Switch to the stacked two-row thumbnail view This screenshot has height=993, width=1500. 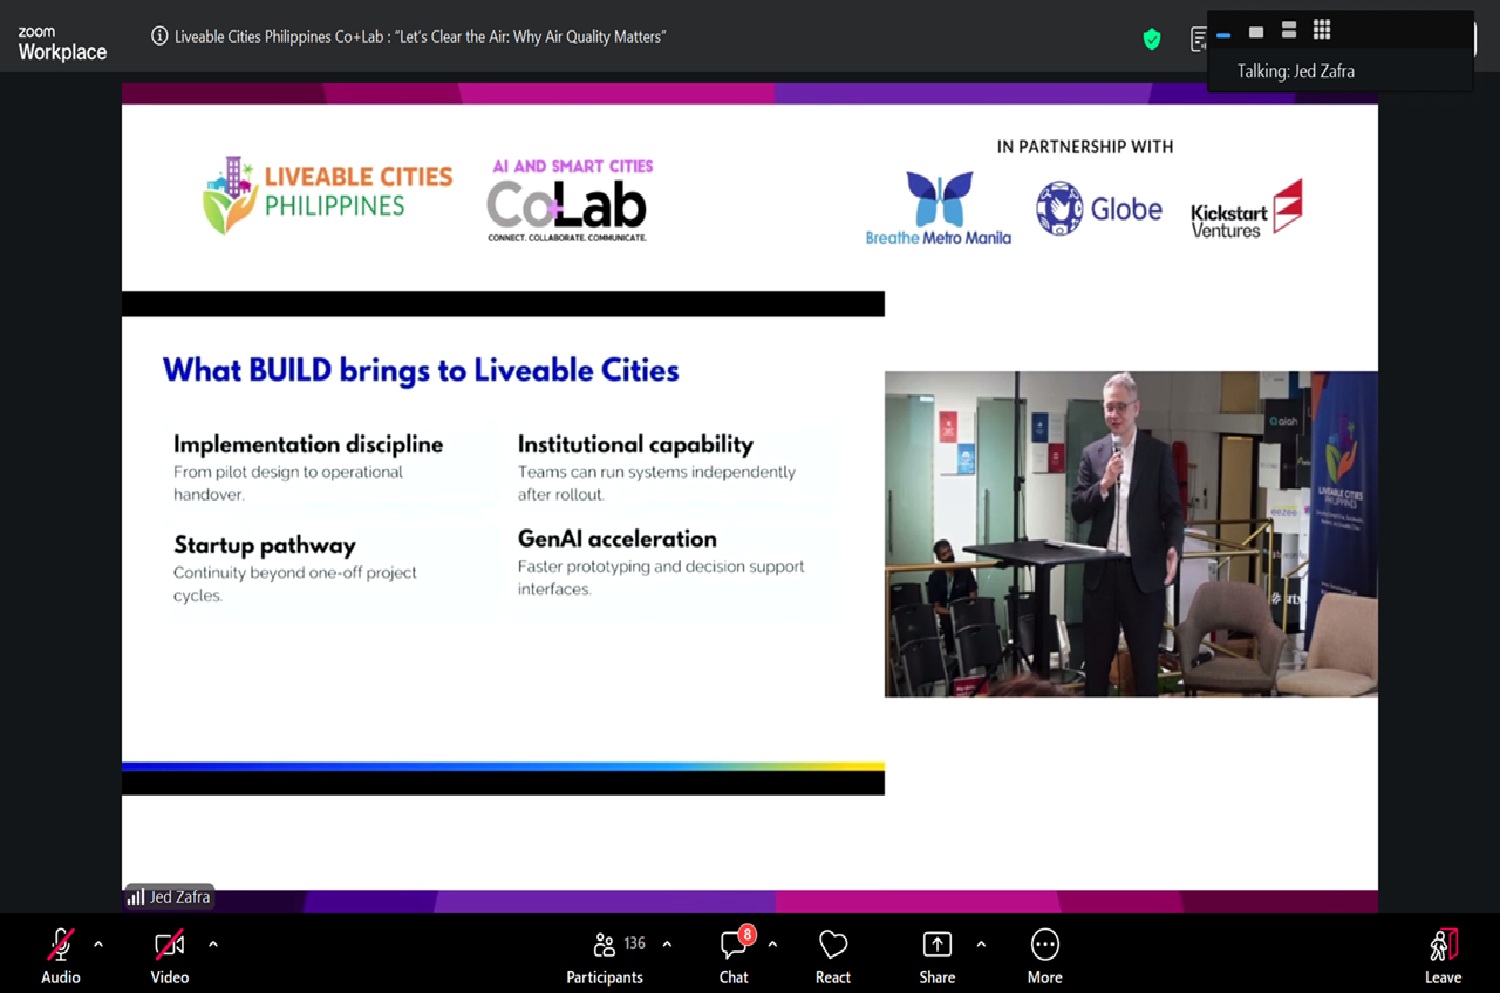(1289, 31)
